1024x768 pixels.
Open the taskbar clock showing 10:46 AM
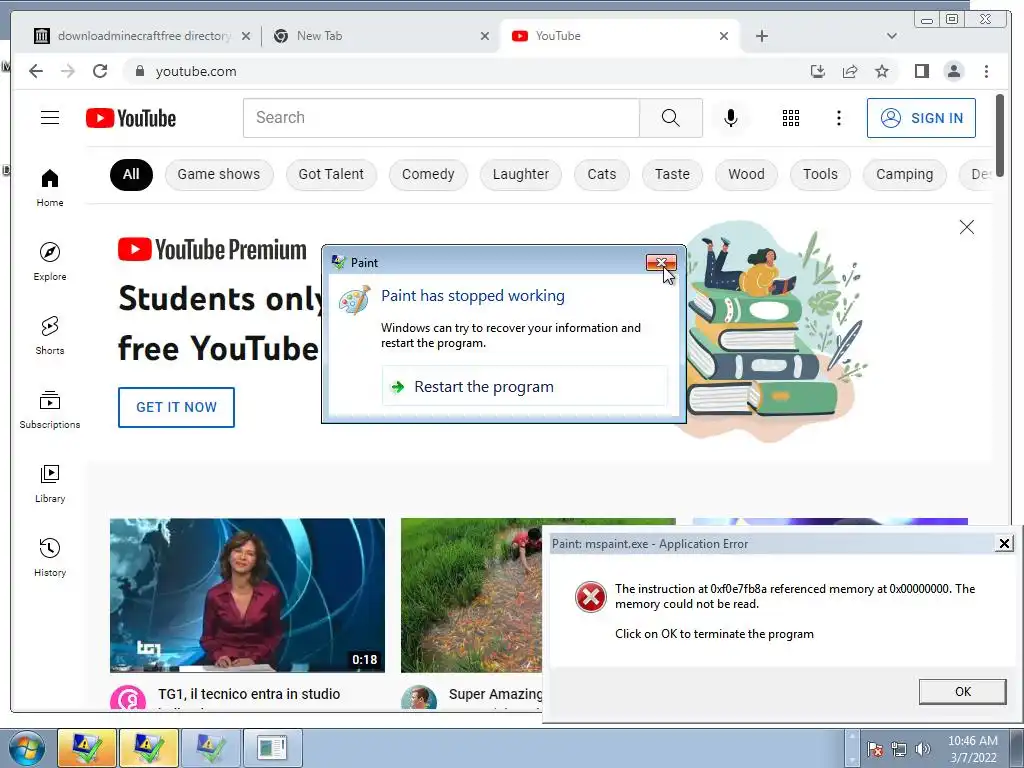point(973,749)
